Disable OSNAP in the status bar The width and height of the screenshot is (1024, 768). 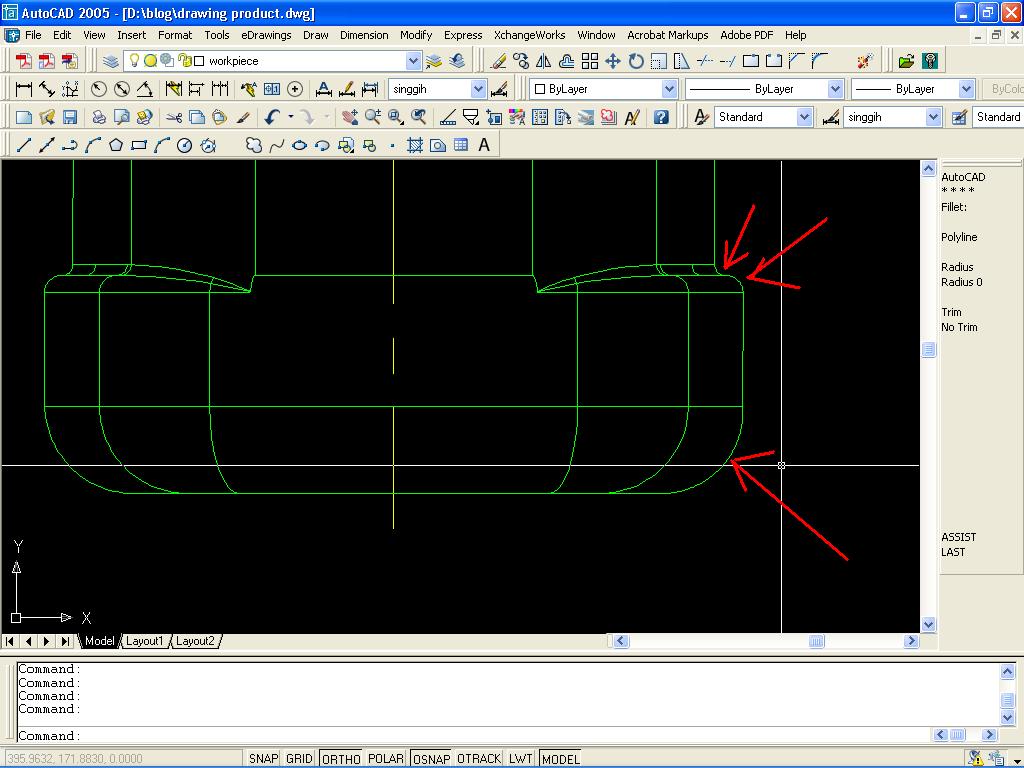(x=430, y=758)
